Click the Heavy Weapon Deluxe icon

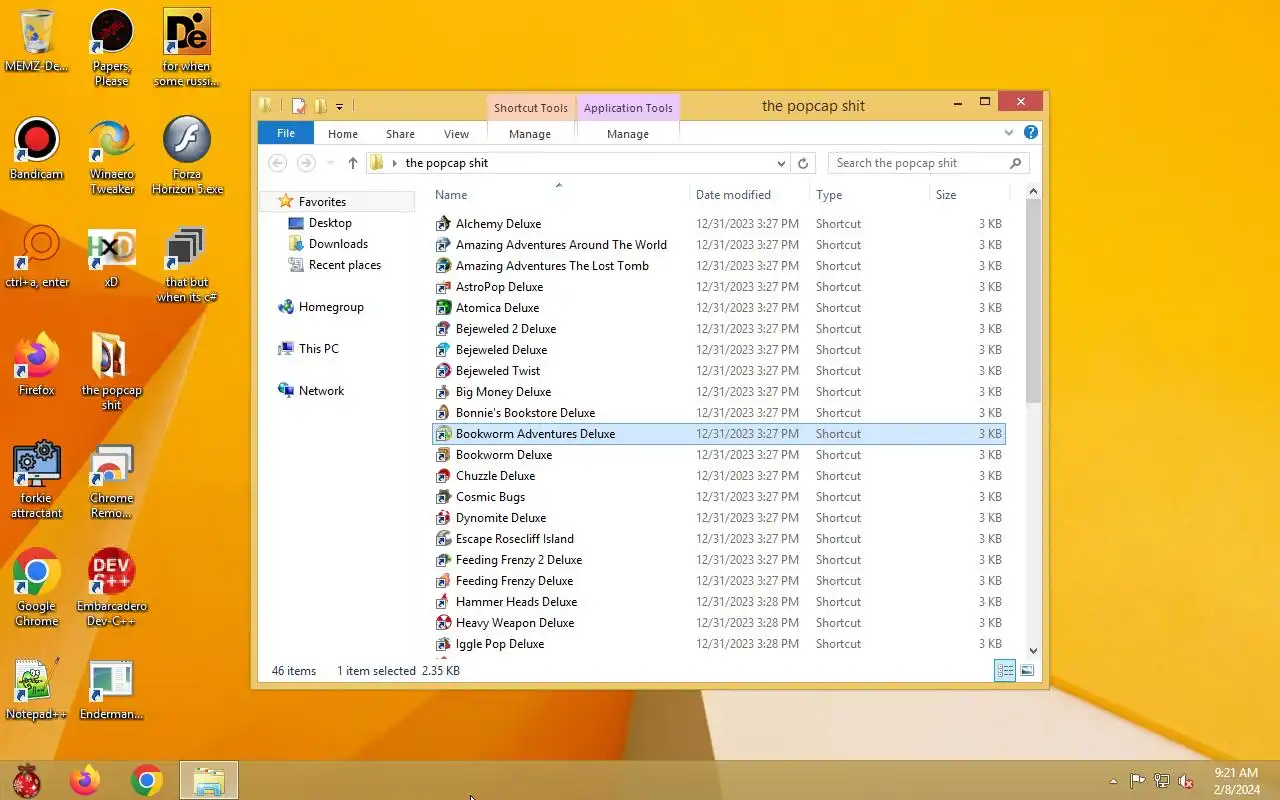point(443,623)
